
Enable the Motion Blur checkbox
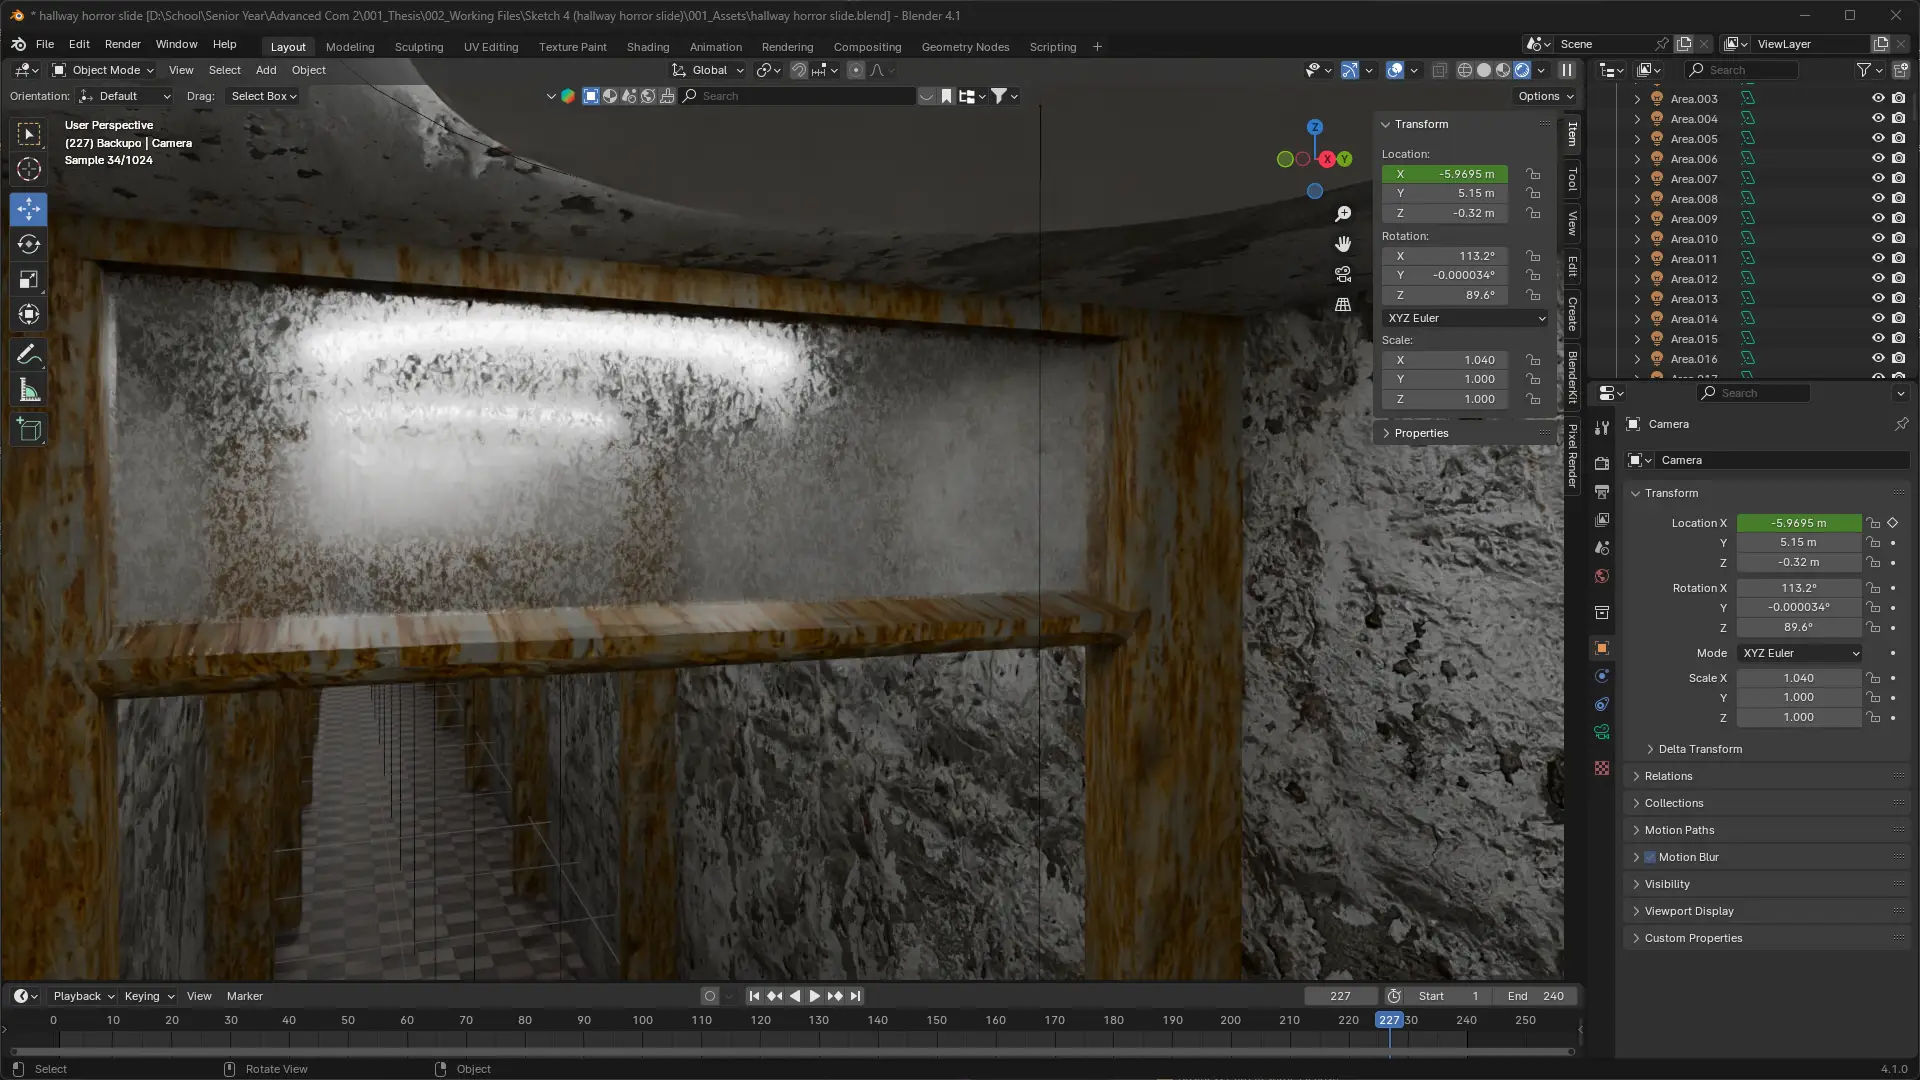(x=1650, y=857)
